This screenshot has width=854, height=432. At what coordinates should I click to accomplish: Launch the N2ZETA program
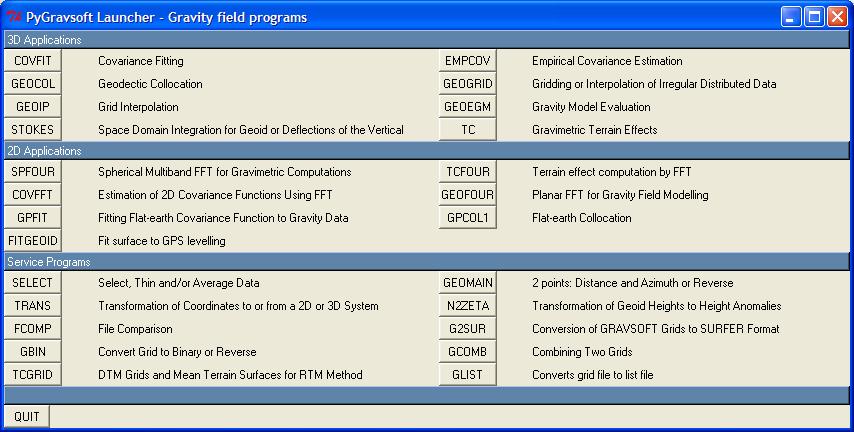[468, 306]
